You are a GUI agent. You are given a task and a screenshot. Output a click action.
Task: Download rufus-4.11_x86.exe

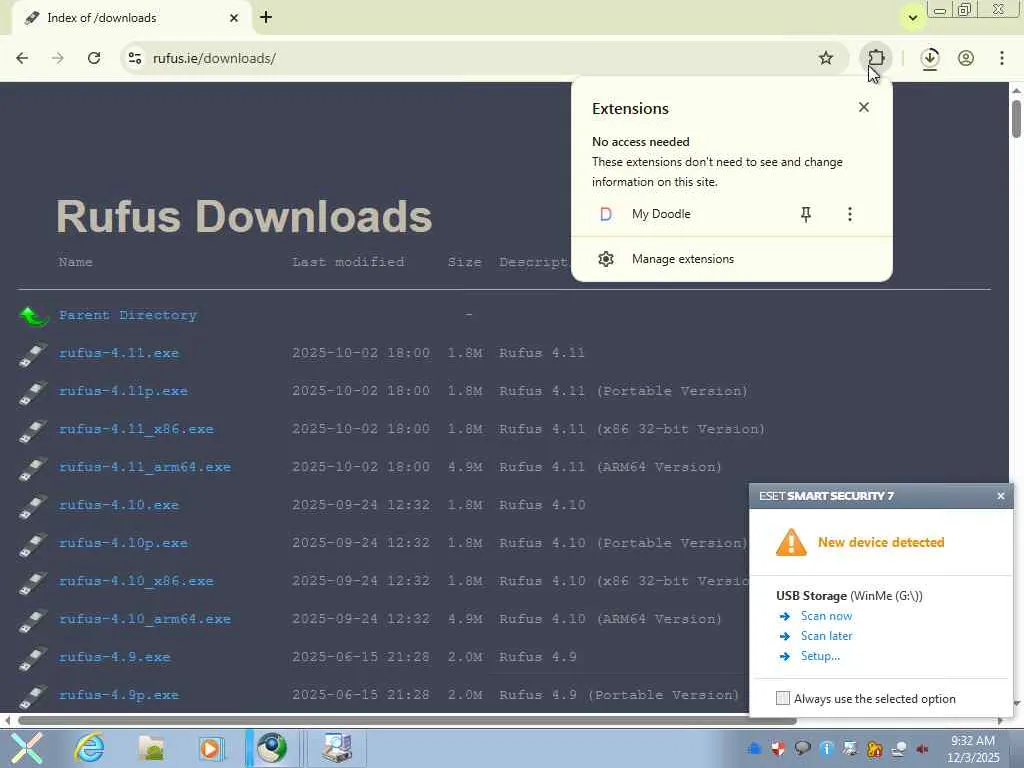click(x=136, y=429)
